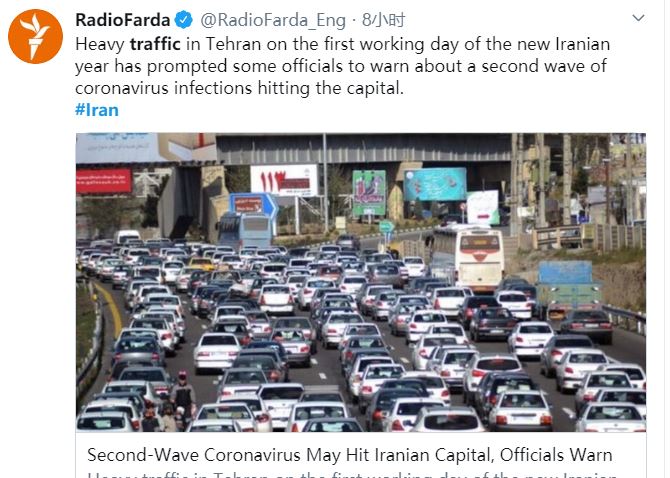The width and height of the screenshot is (670, 478).
Task: Open the Tehran traffic jam photo
Action: click(361, 282)
